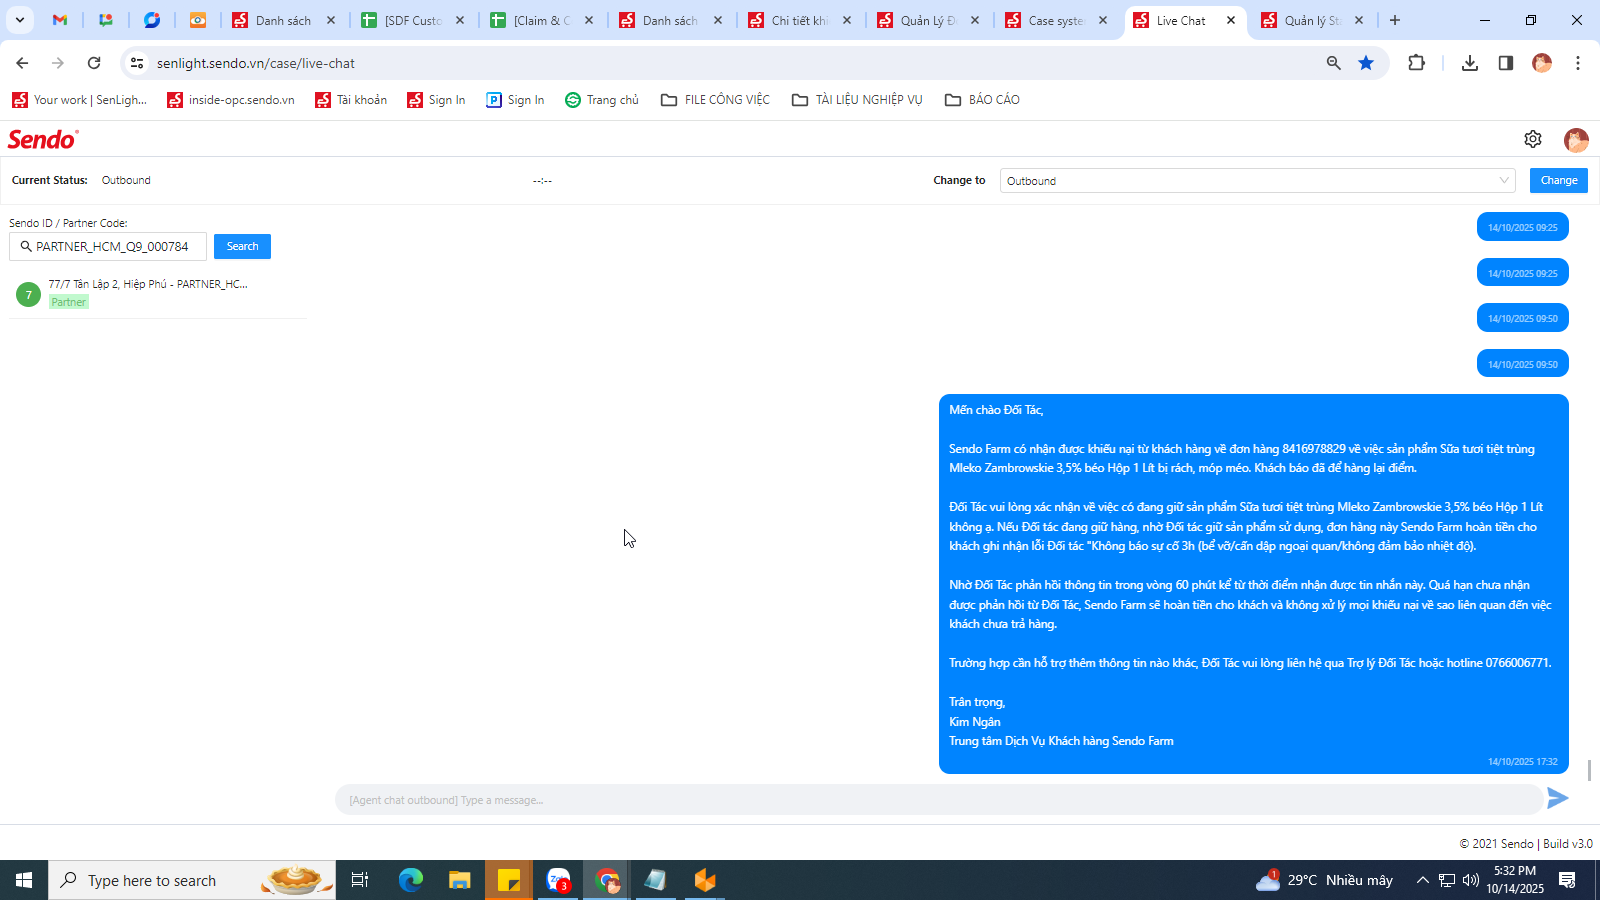The image size is (1600, 900).
Task: Open the Chrome extensions puzzle icon
Action: click(x=1416, y=63)
